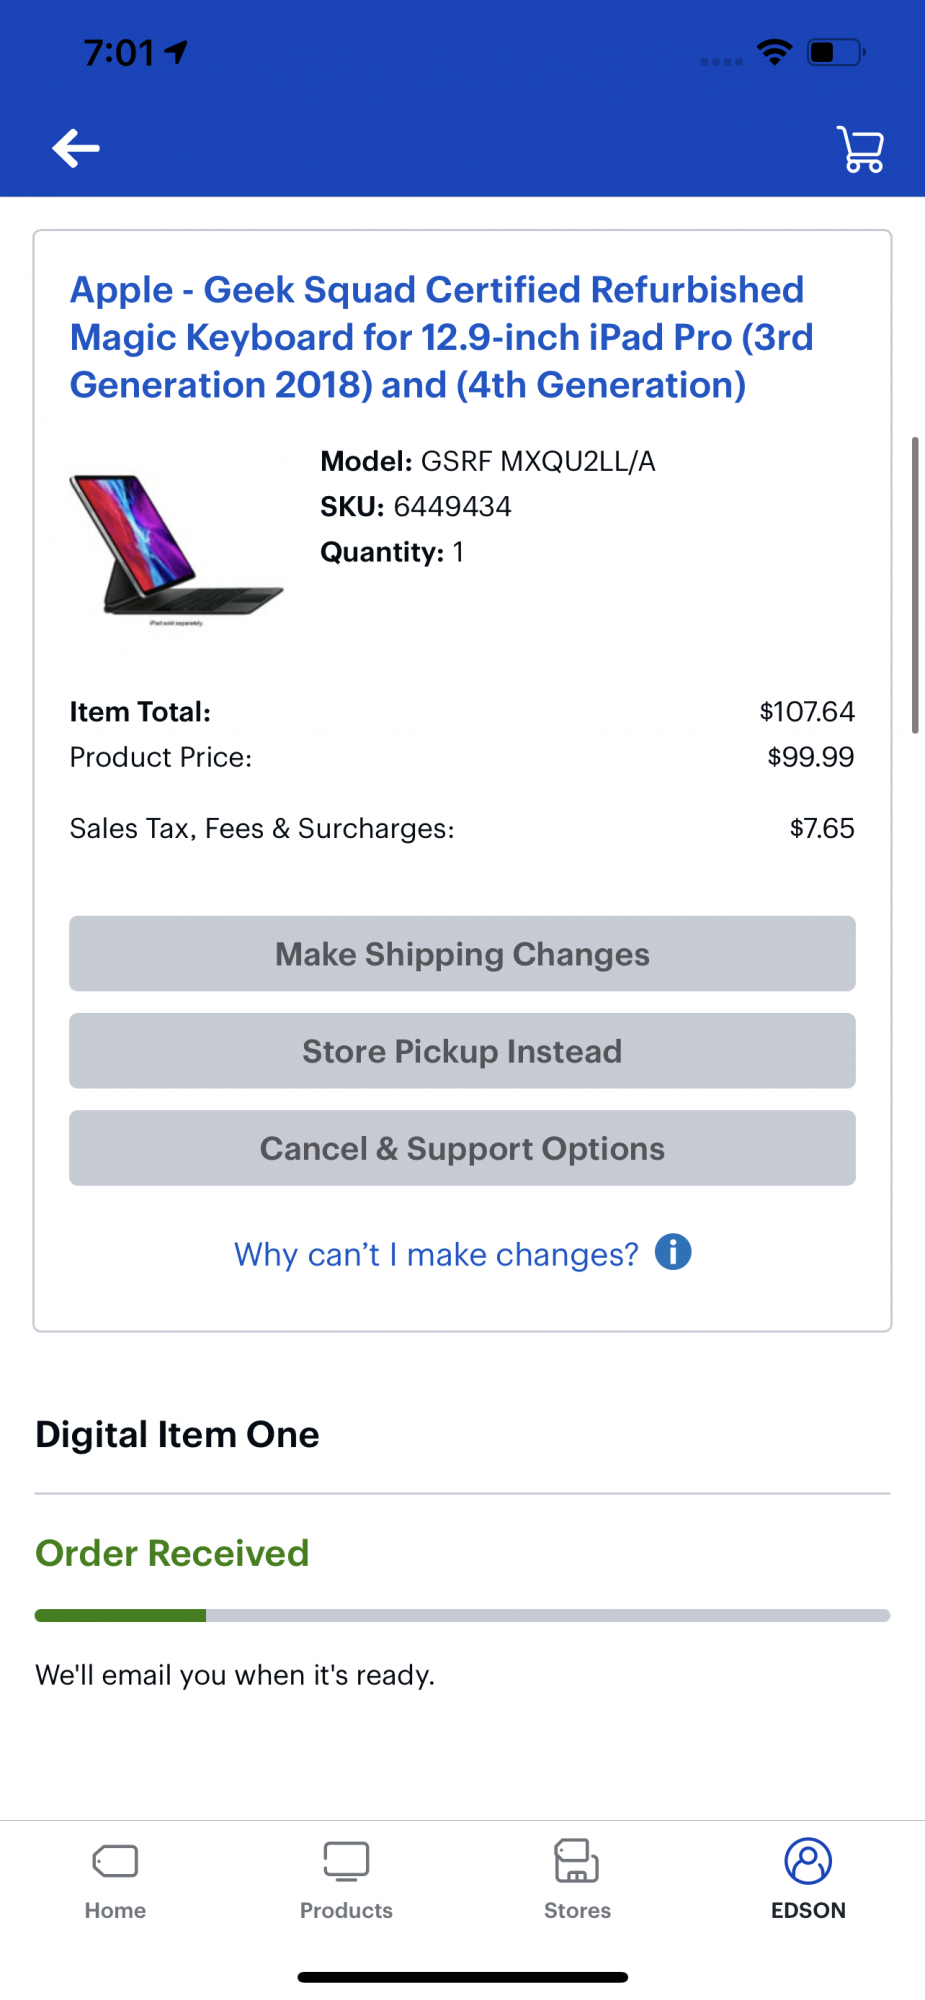Open the Magic Keyboard product title link
Viewport: 925px width, 2000px height.
coord(441,337)
